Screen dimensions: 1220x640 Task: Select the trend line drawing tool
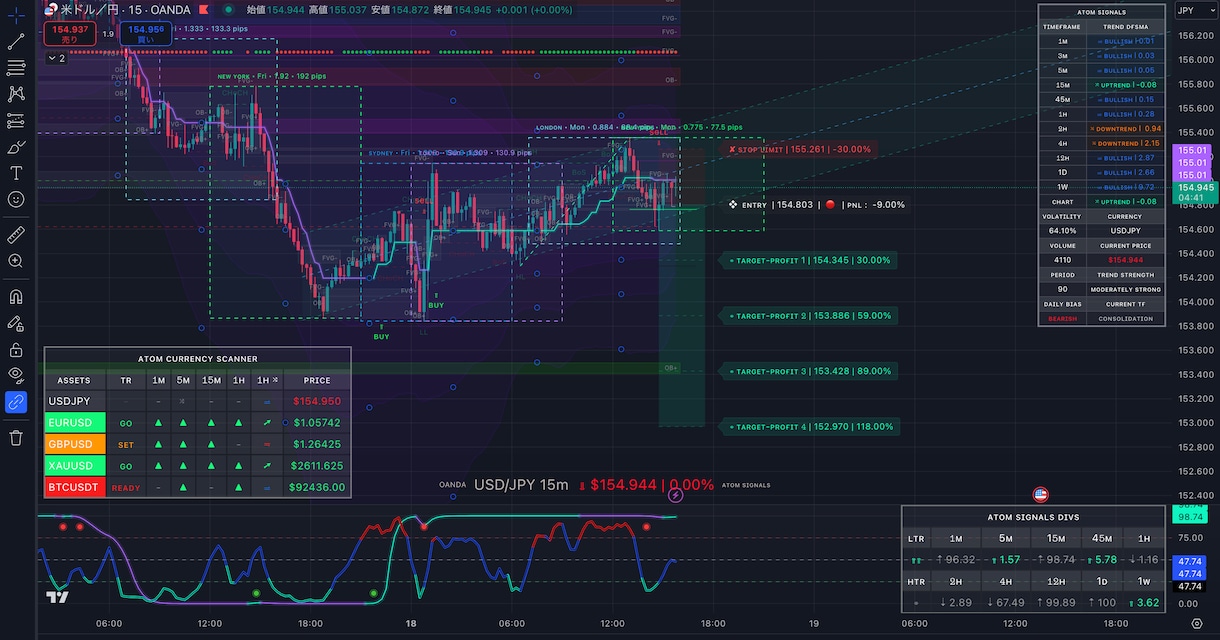tap(16, 42)
